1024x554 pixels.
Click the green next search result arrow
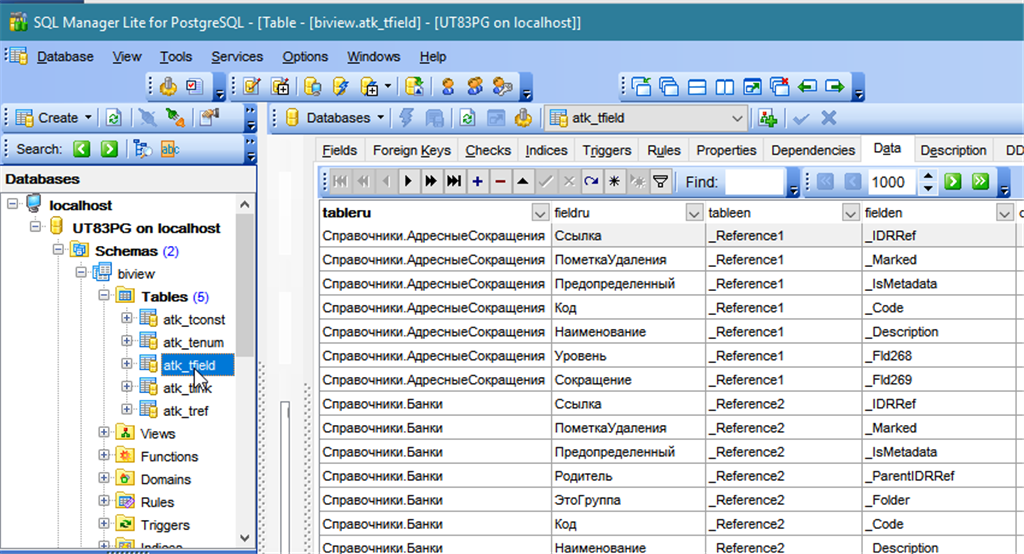(109, 149)
